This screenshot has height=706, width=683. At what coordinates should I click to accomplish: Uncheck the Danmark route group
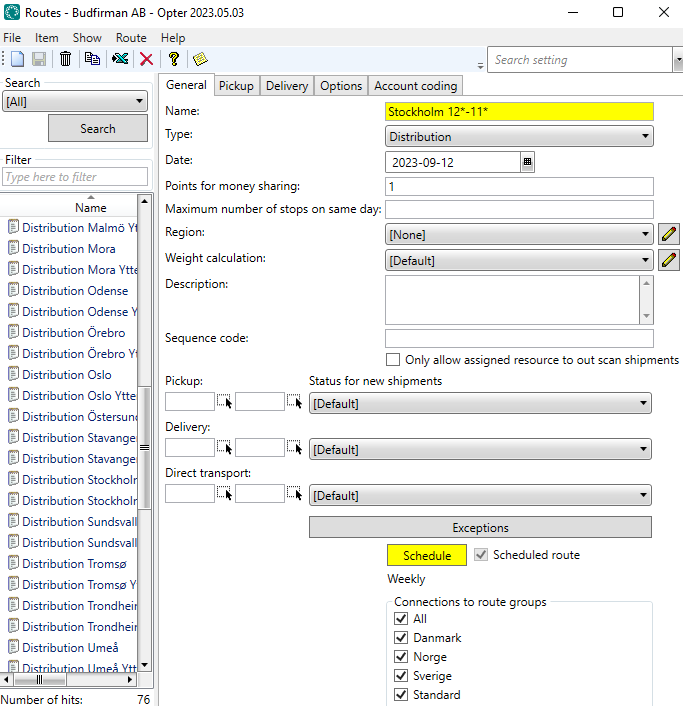pos(402,638)
